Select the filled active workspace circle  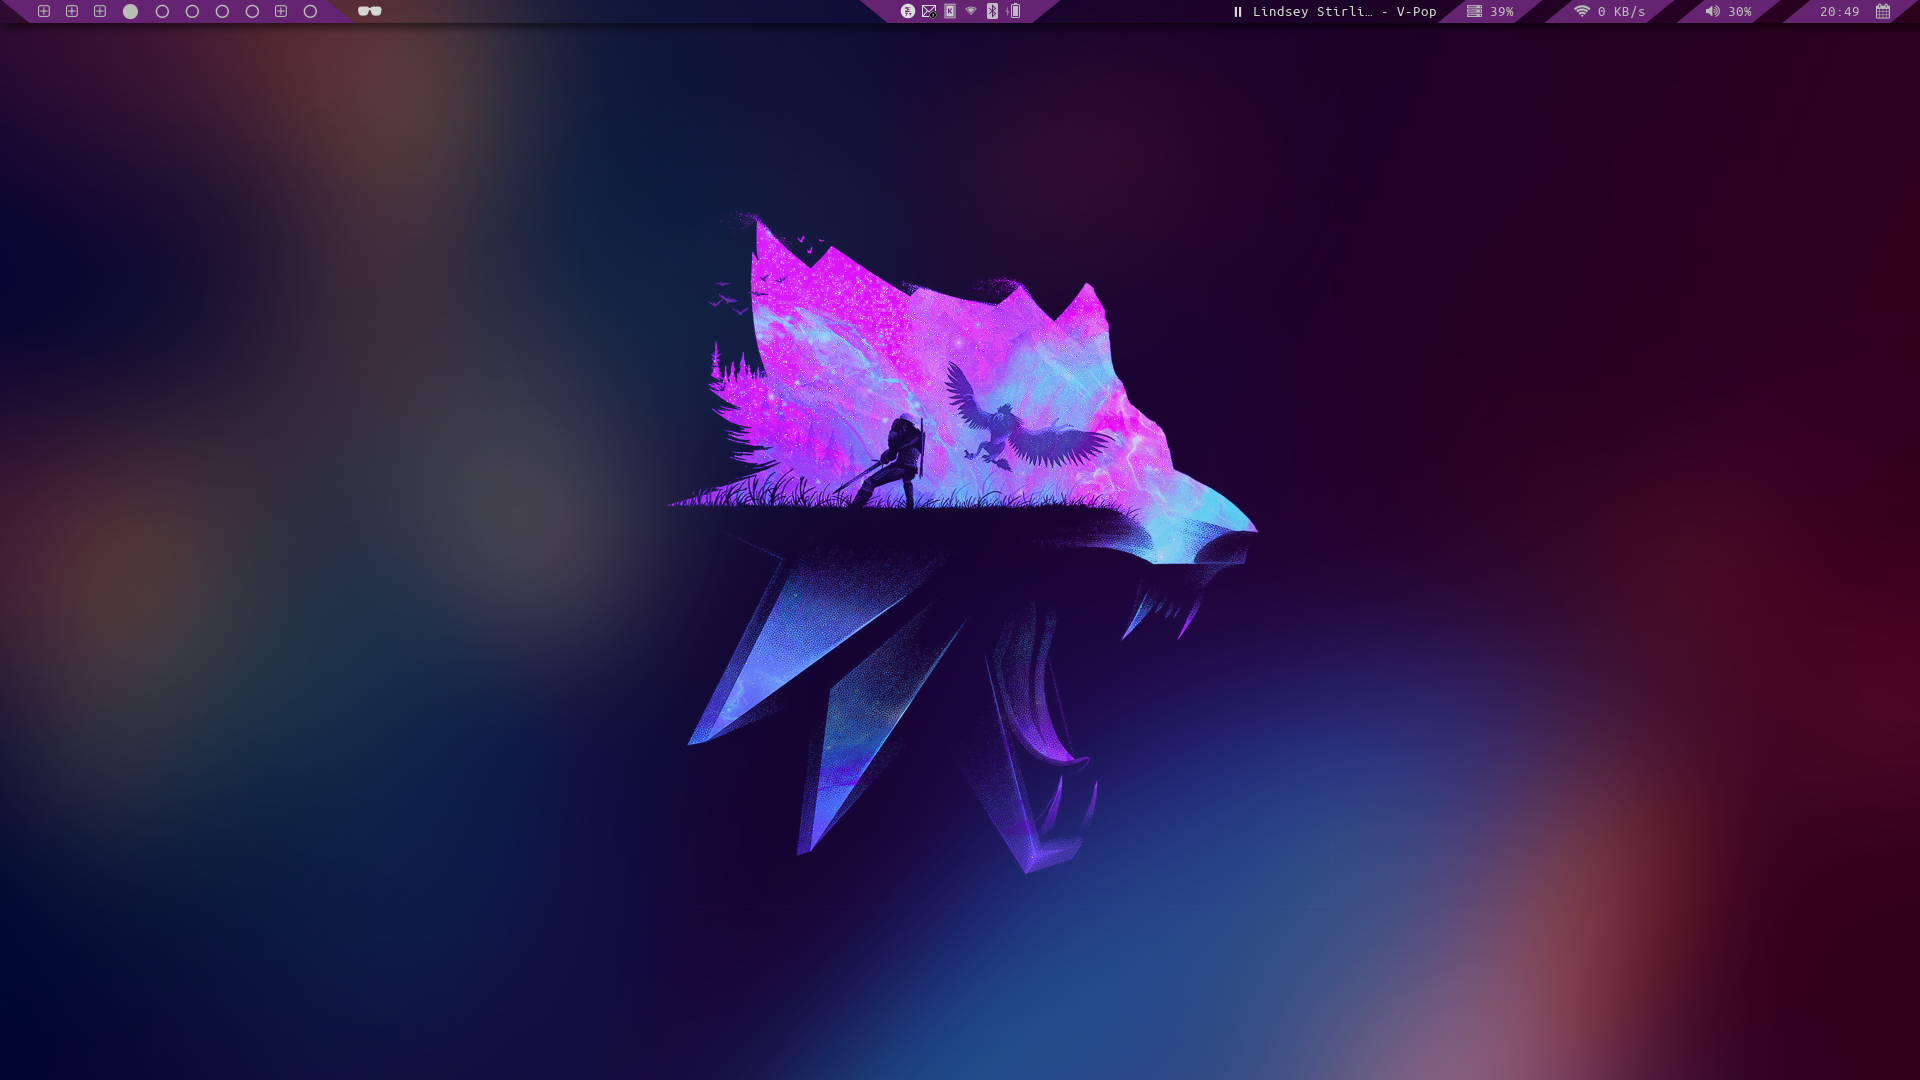[x=130, y=12]
